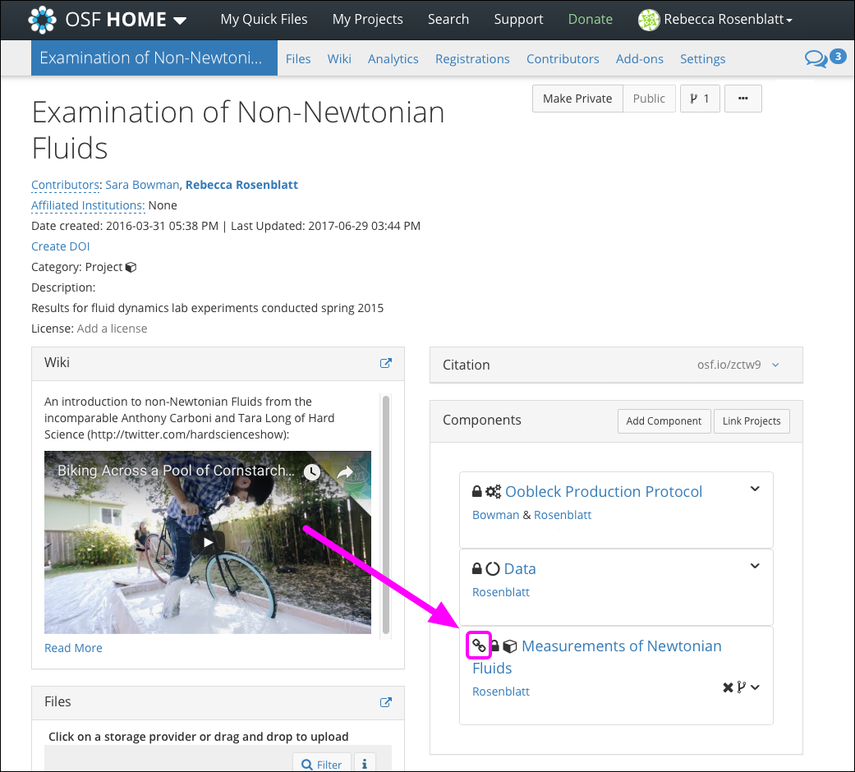Image resolution: width=855 pixels, height=772 pixels.
Task: Click Read More under the wiki
Action: [73, 648]
